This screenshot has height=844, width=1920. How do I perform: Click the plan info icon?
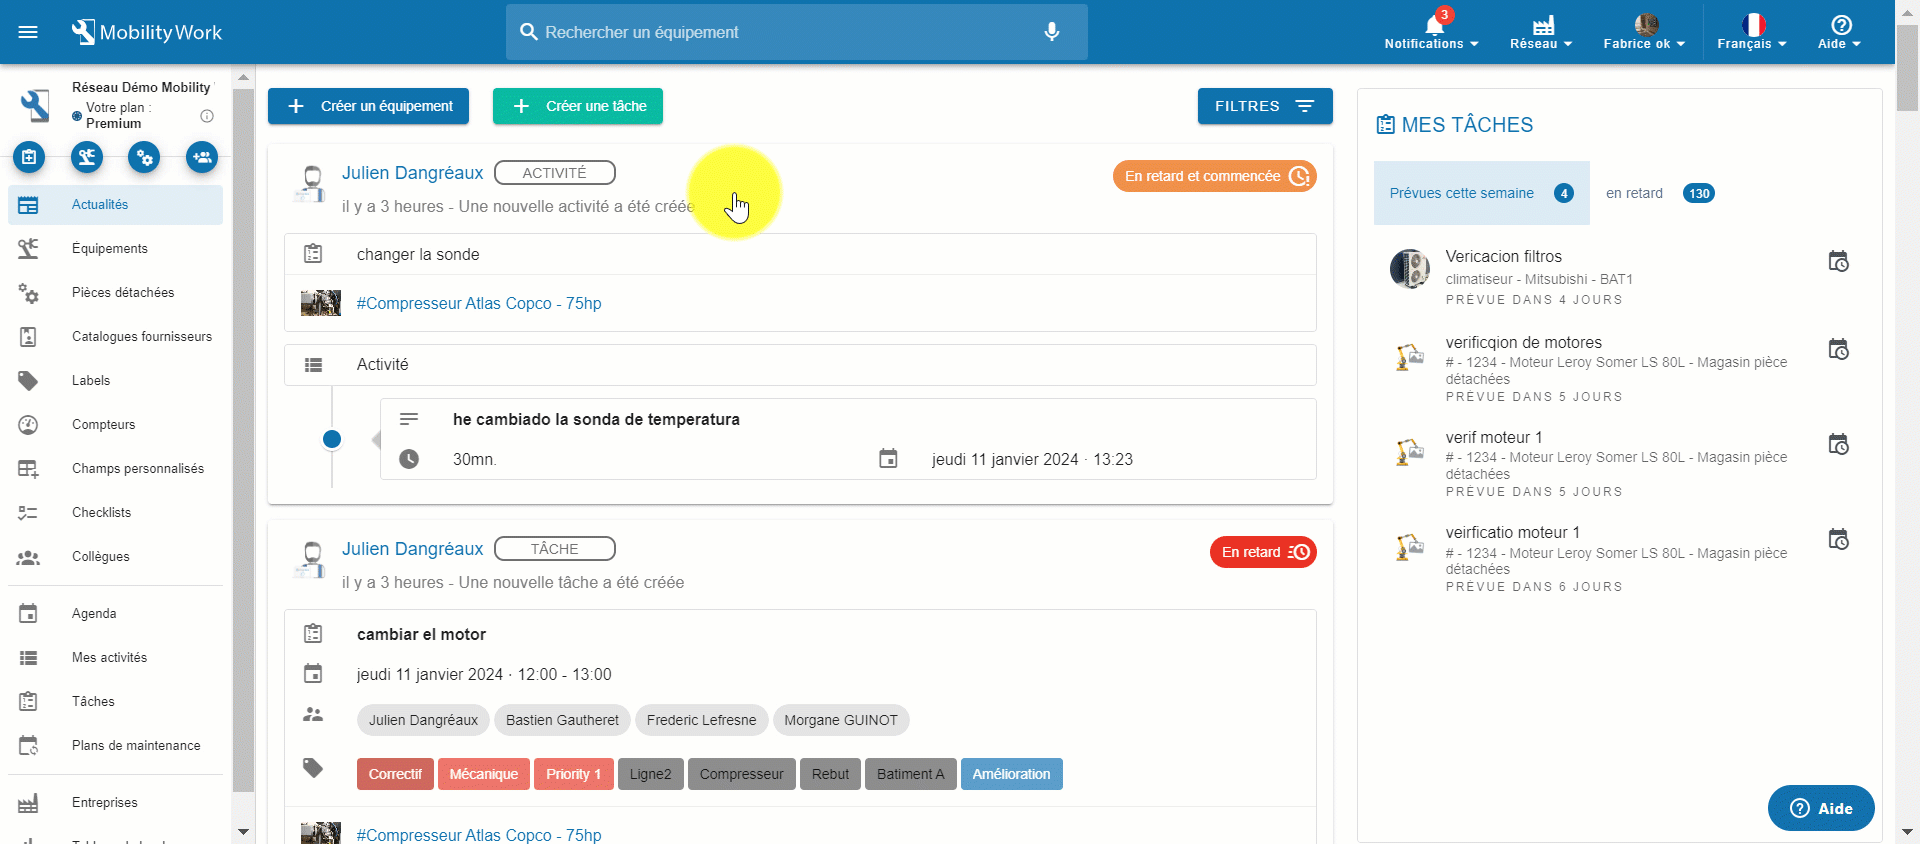207,116
